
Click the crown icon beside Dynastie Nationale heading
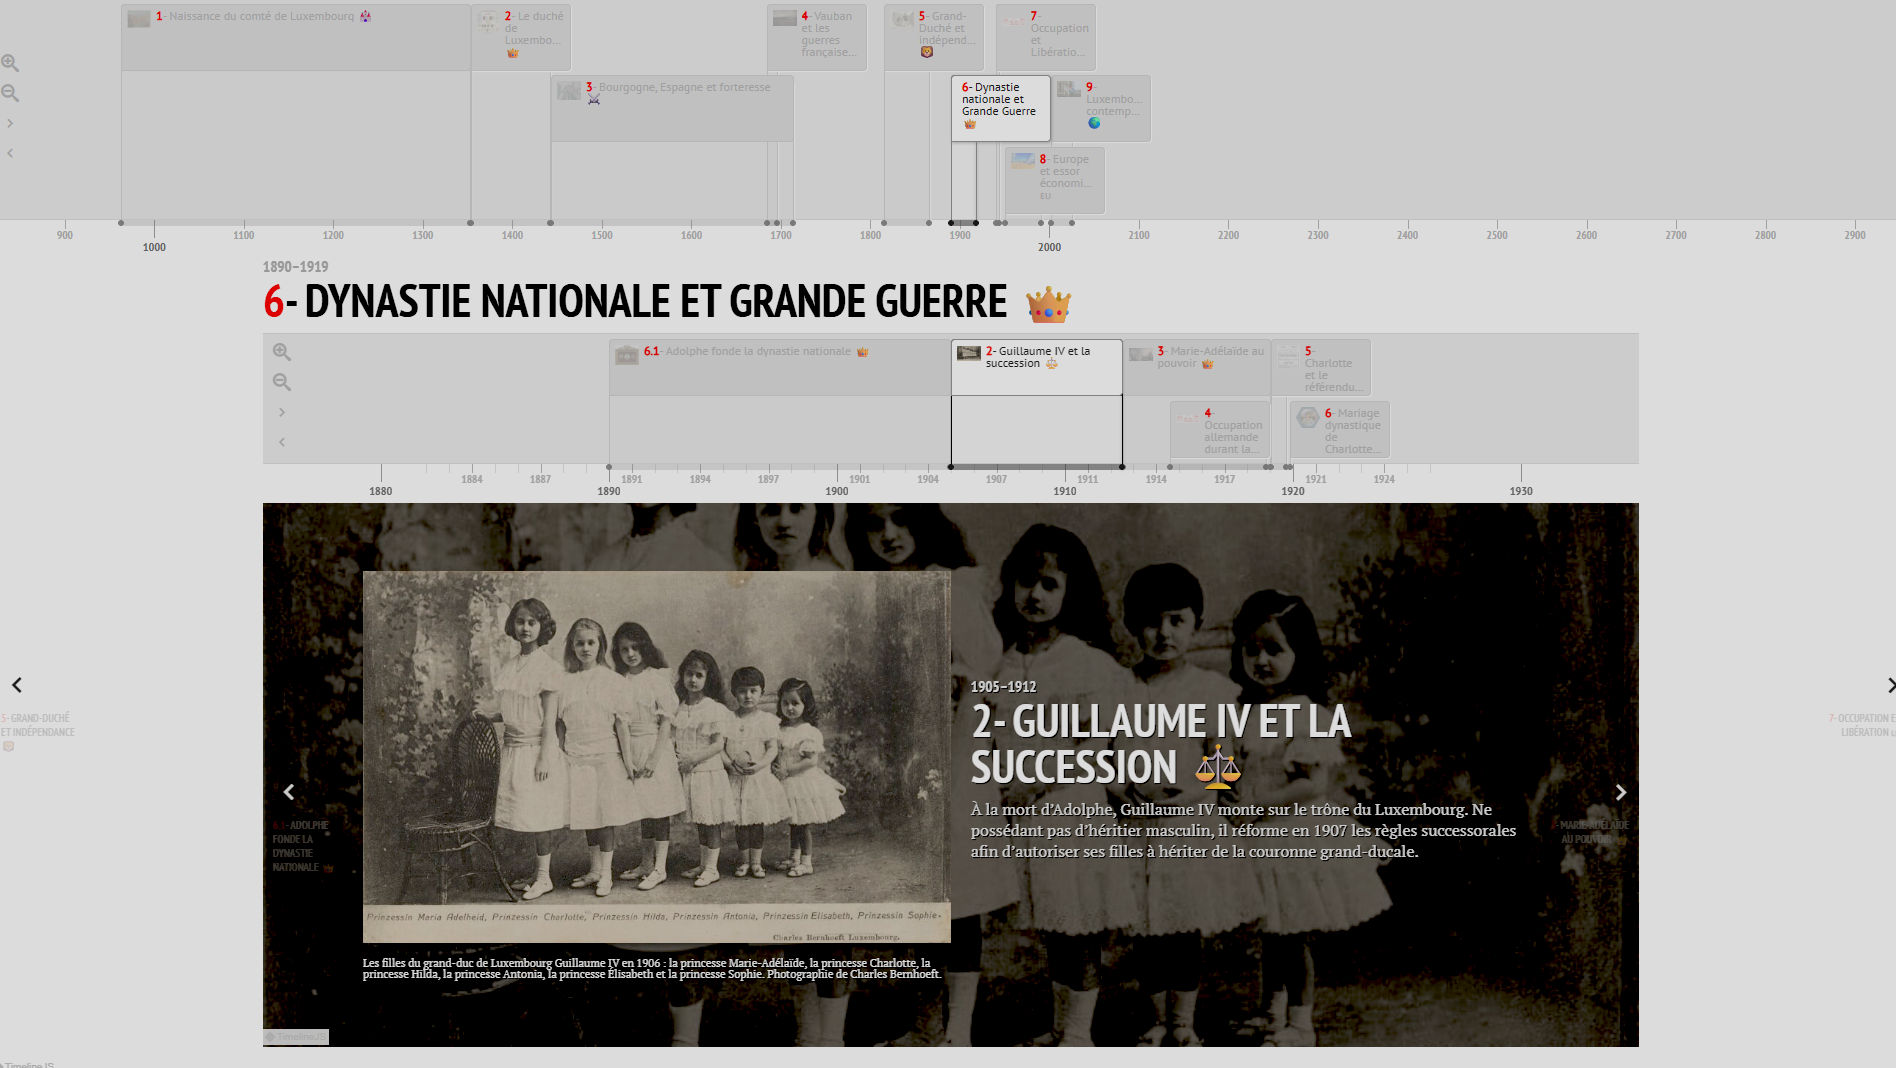(1048, 304)
